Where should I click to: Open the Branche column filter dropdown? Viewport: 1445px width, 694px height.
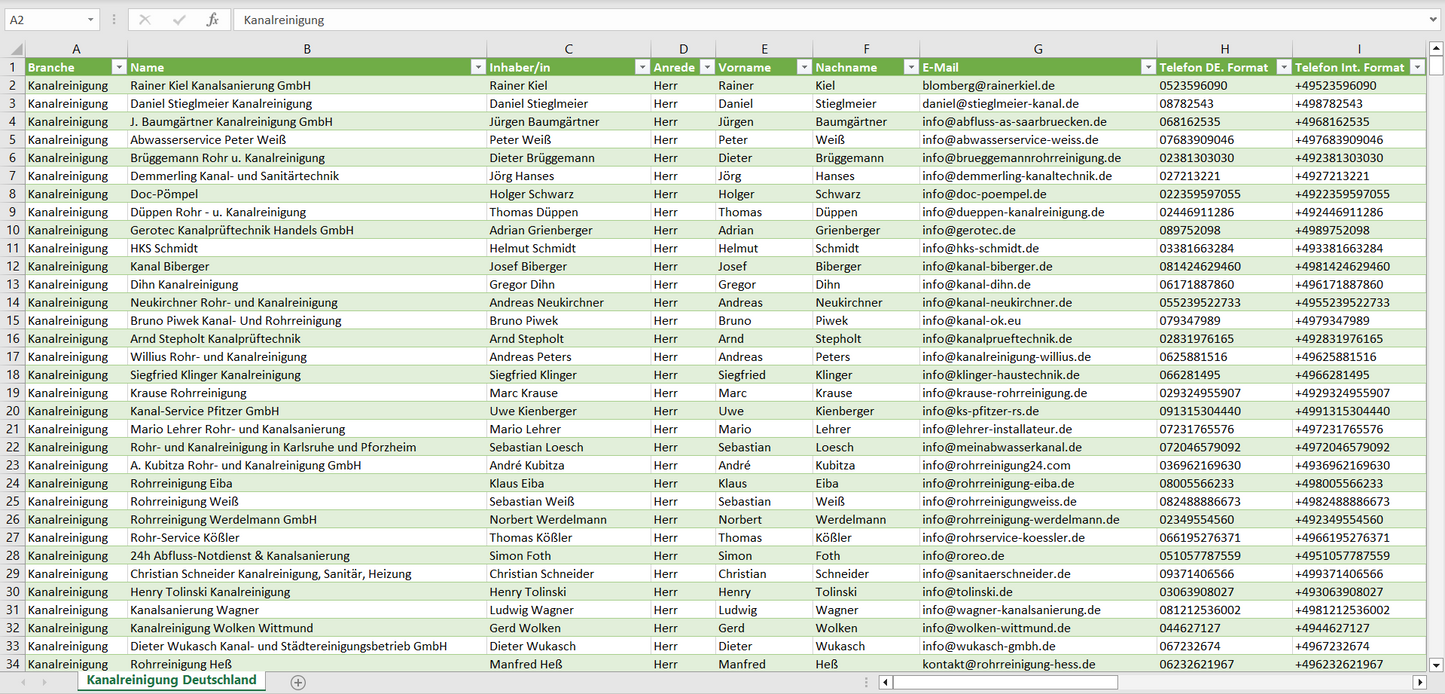(x=118, y=67)
